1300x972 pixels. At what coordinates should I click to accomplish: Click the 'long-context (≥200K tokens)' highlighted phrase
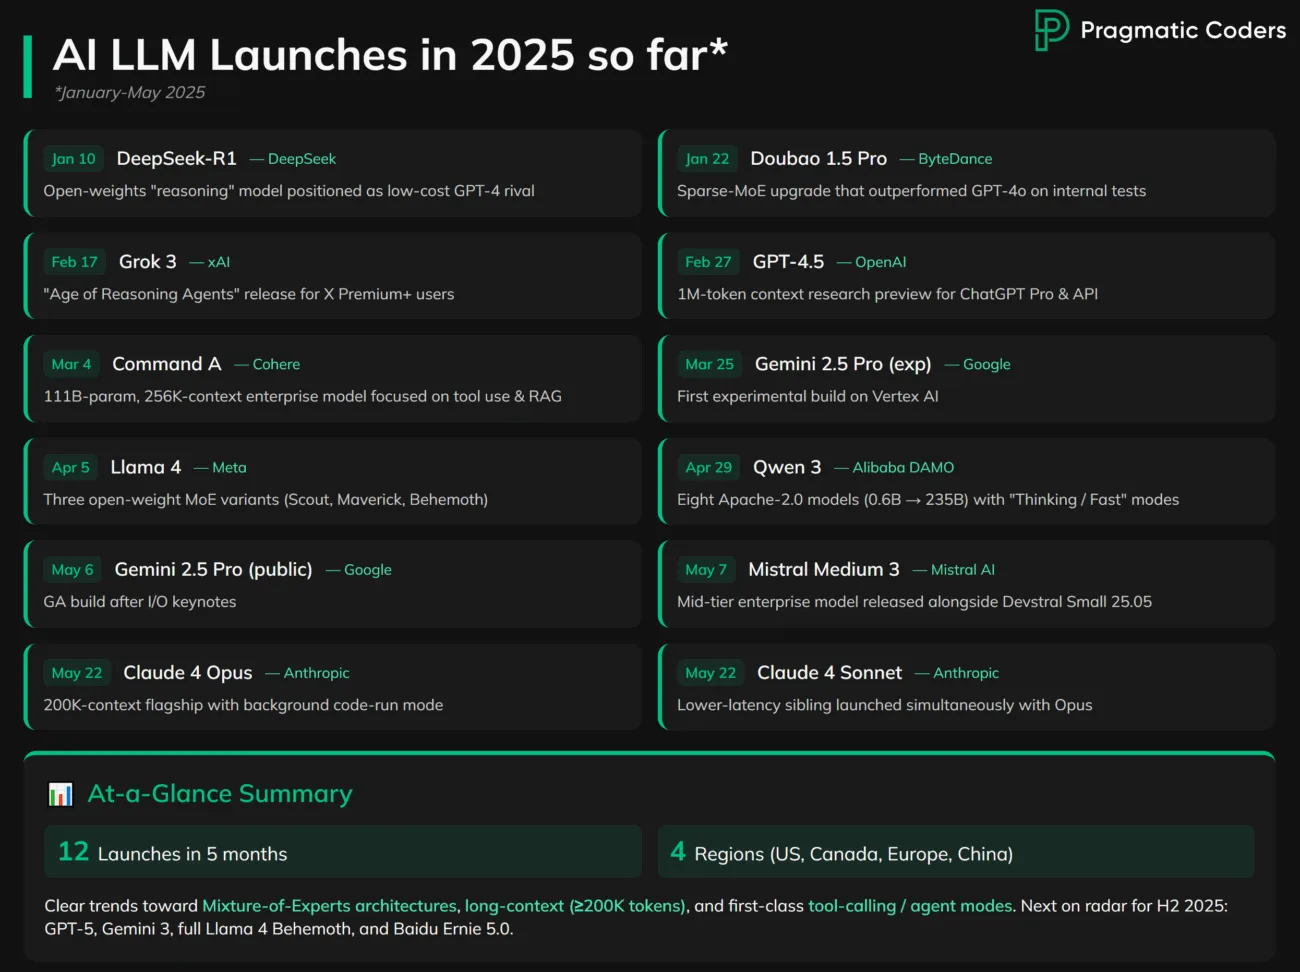click(x=575, y=906)
